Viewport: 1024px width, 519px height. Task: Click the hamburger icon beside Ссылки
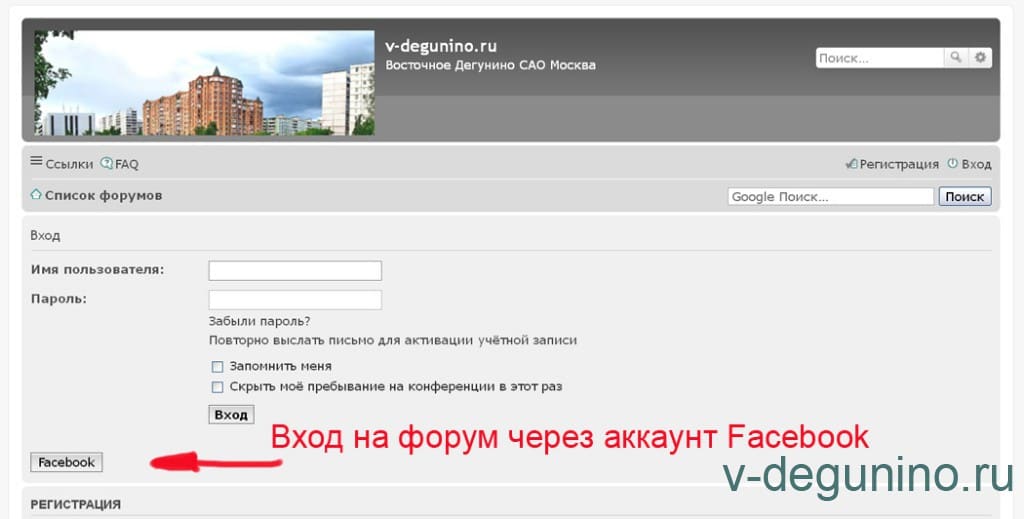[x=36, y=163]
